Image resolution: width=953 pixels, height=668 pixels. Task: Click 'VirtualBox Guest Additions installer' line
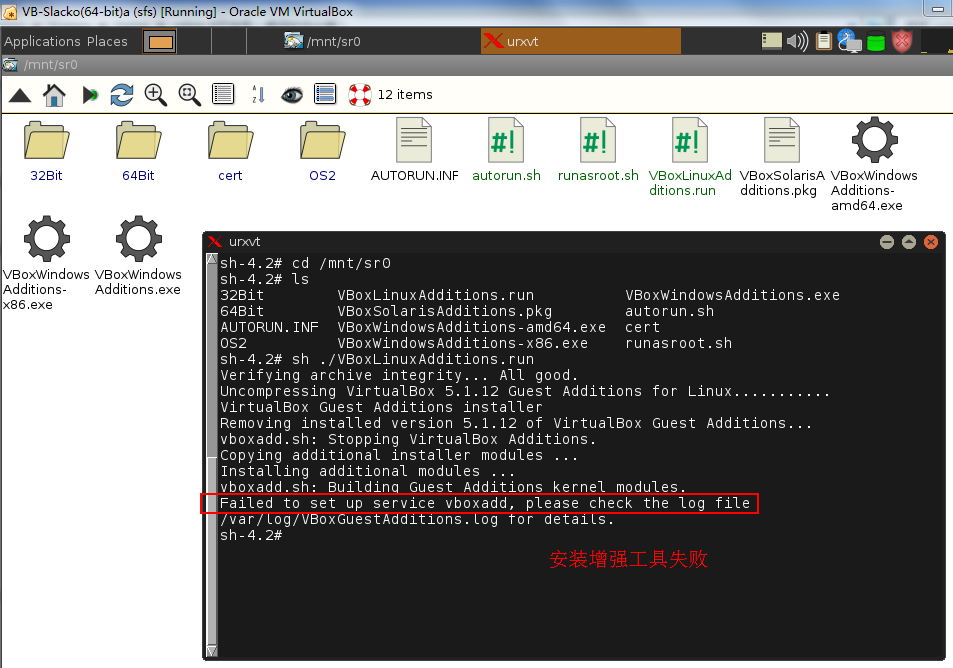point(381,407)
